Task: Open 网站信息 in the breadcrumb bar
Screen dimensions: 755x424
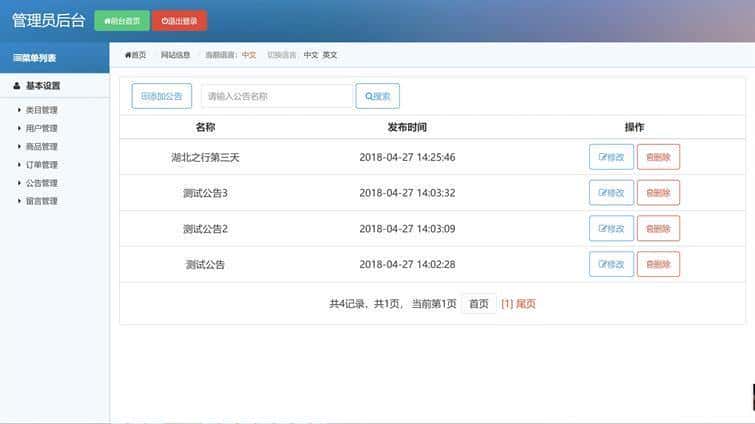Action: tap(175, 55)
